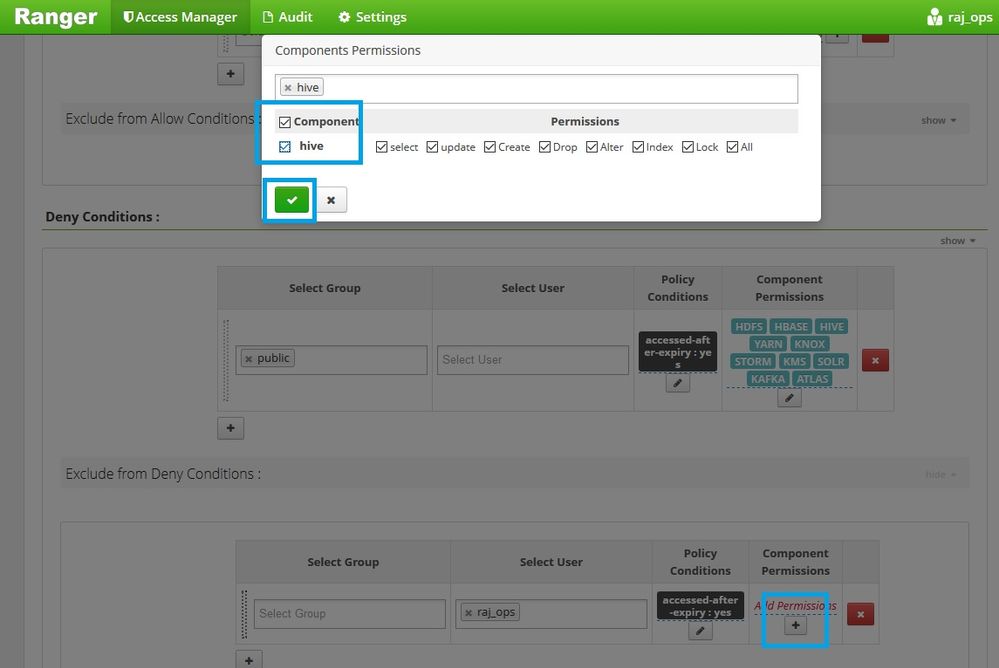Image resolution: width=999 pixels, height=668 pixels.
Task: Click the KMS permission tag
Action: pyautogui.click(x=794, y=361)
